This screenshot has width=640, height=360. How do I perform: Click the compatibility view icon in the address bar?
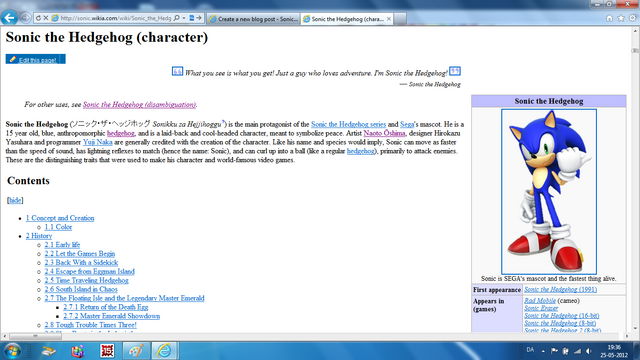click(191, 18)
